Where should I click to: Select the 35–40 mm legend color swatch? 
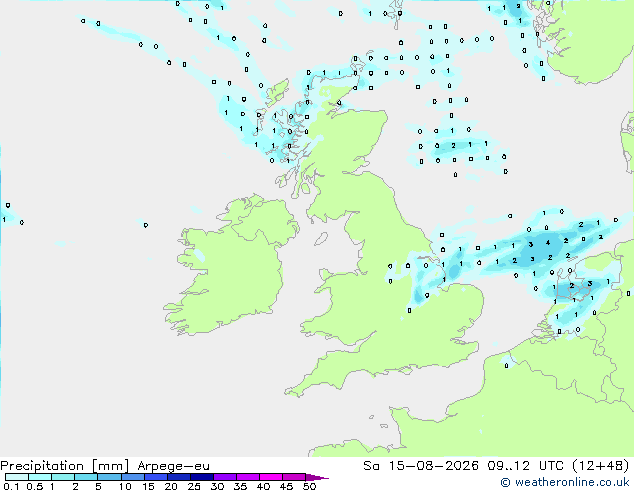(248, 477)
